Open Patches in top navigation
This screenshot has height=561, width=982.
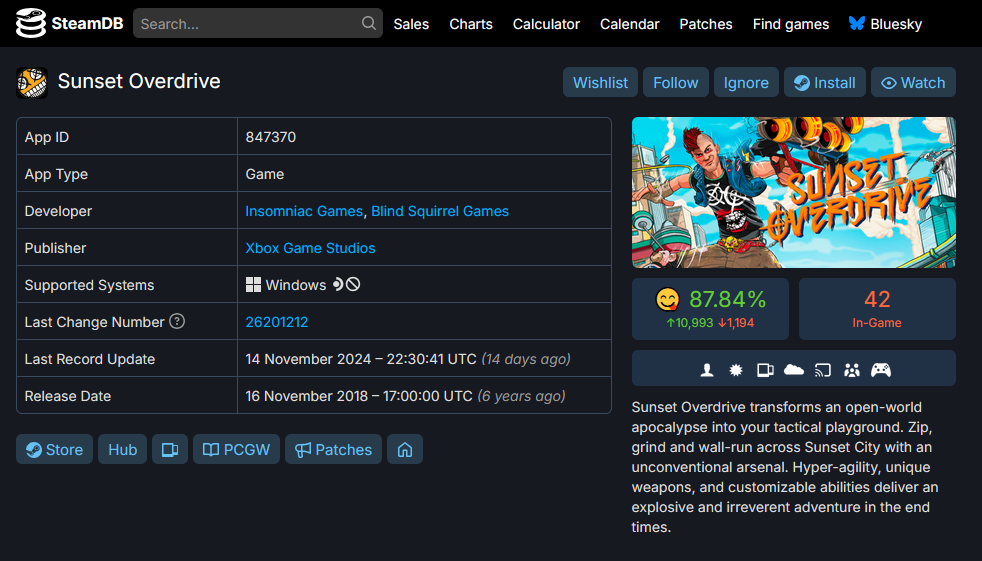click(x=706, y=24)
